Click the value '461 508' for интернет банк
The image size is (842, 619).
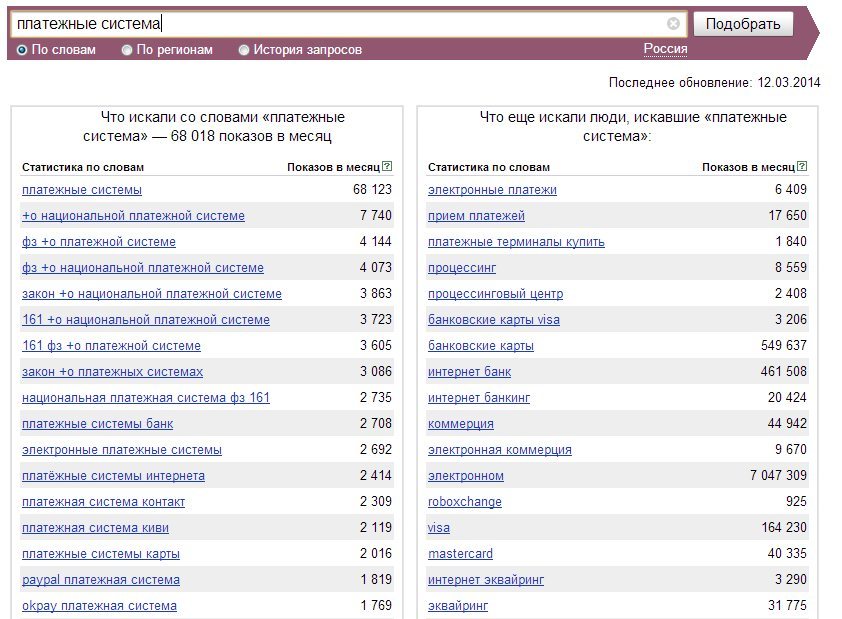click(x=783, y=372)
